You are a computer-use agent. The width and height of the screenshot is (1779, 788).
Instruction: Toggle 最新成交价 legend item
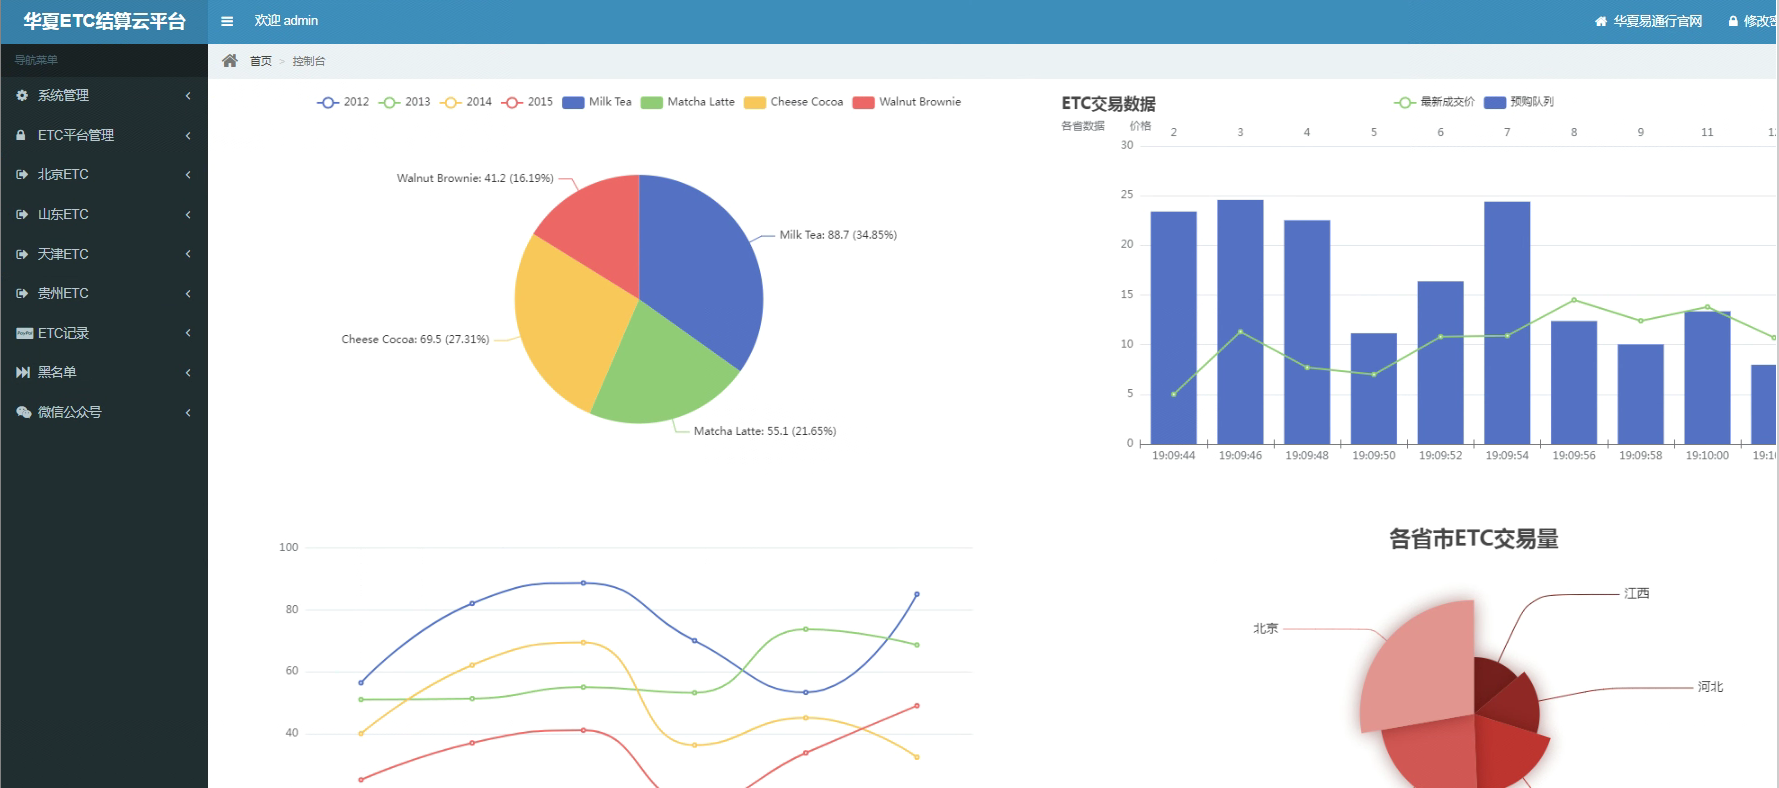tap(1434, 102)
